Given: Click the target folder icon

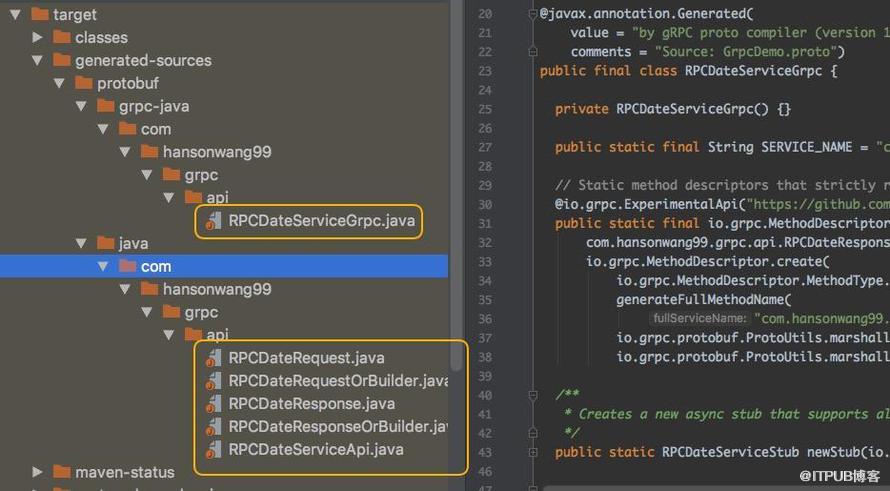Looking at the screenshot, I should (x=40, y=14).
